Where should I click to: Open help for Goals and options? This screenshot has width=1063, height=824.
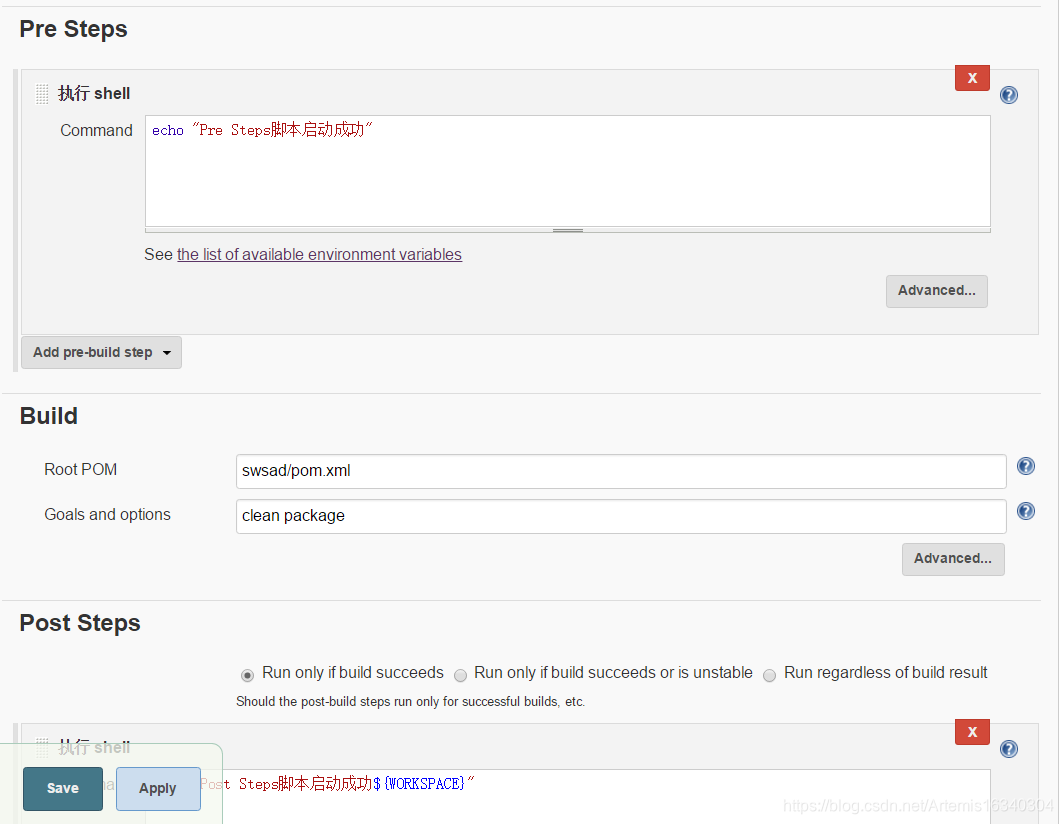(x=1026, y=511)
